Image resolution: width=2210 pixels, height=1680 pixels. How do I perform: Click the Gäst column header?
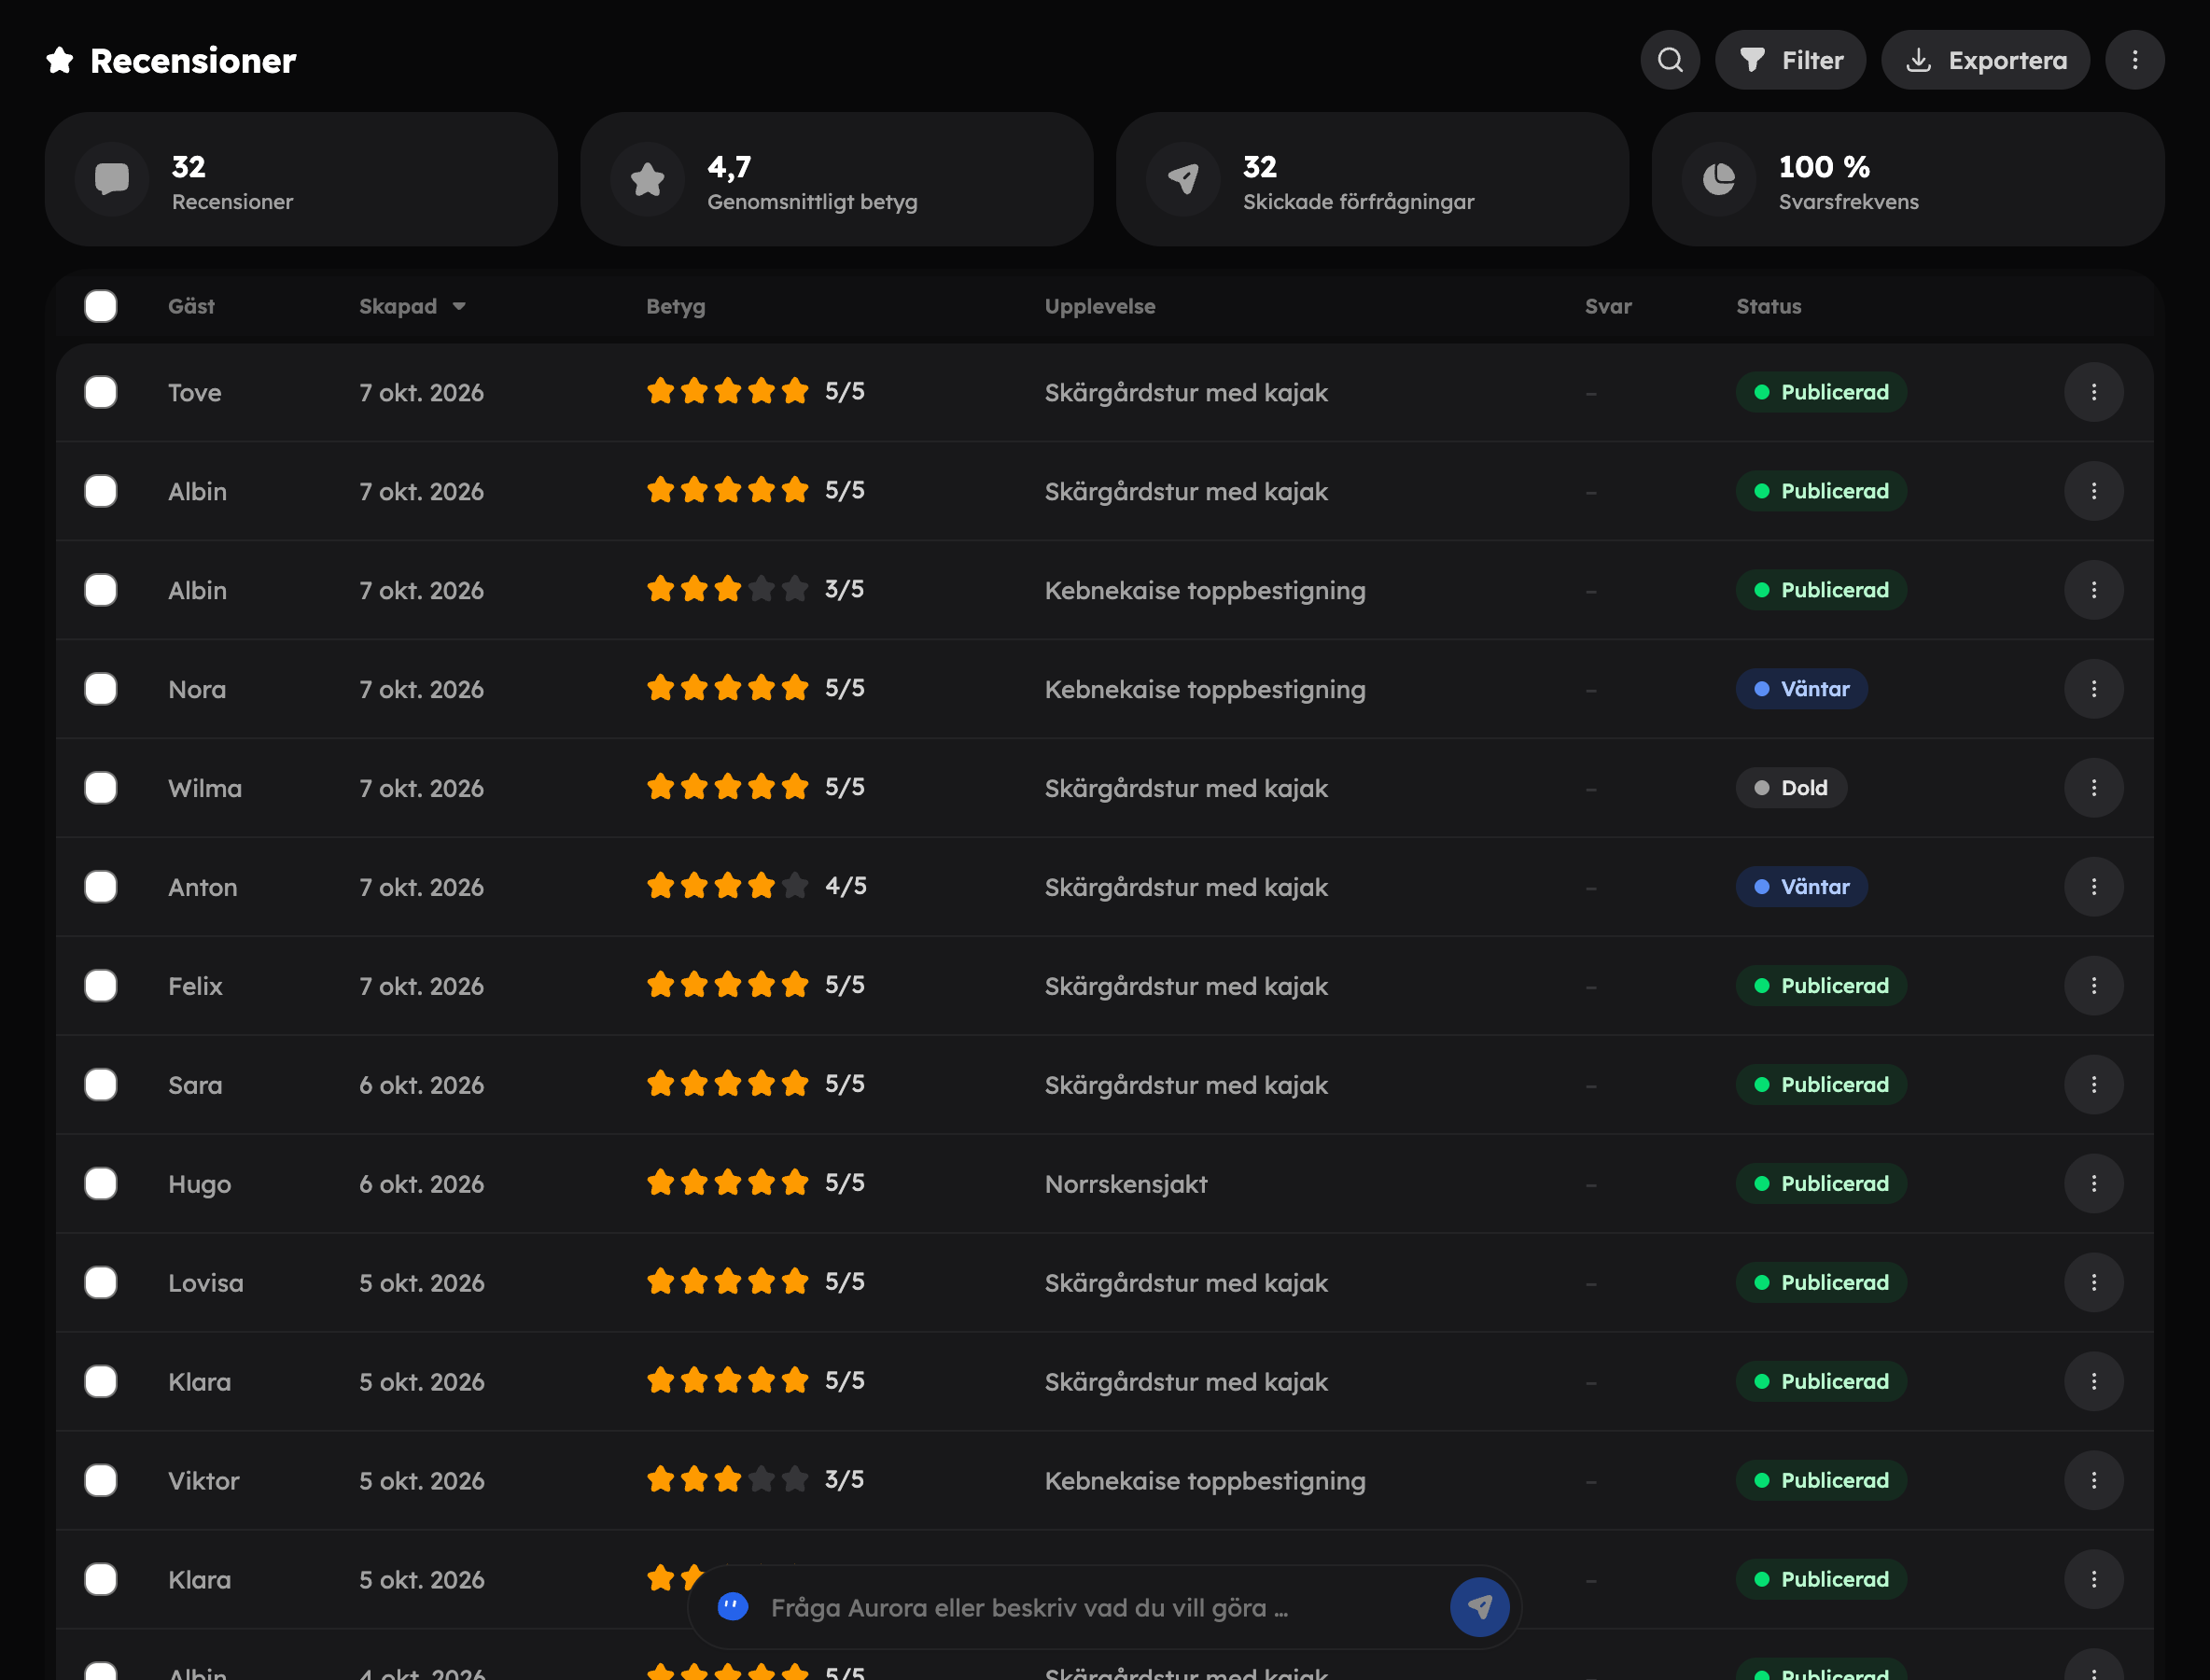pos(191,306)
